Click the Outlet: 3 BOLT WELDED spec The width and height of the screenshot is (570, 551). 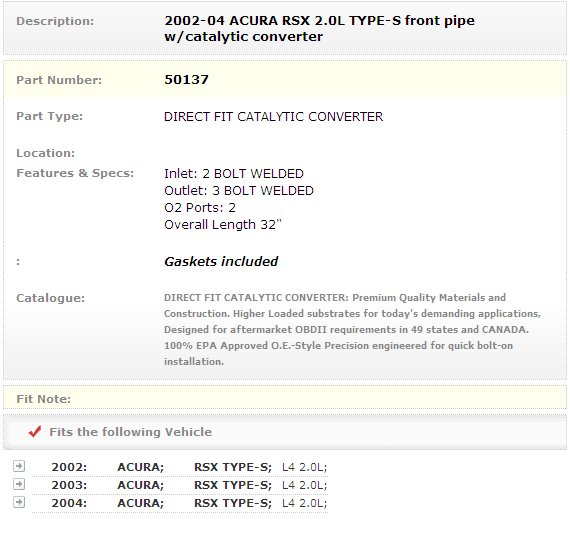click(239, 191)
